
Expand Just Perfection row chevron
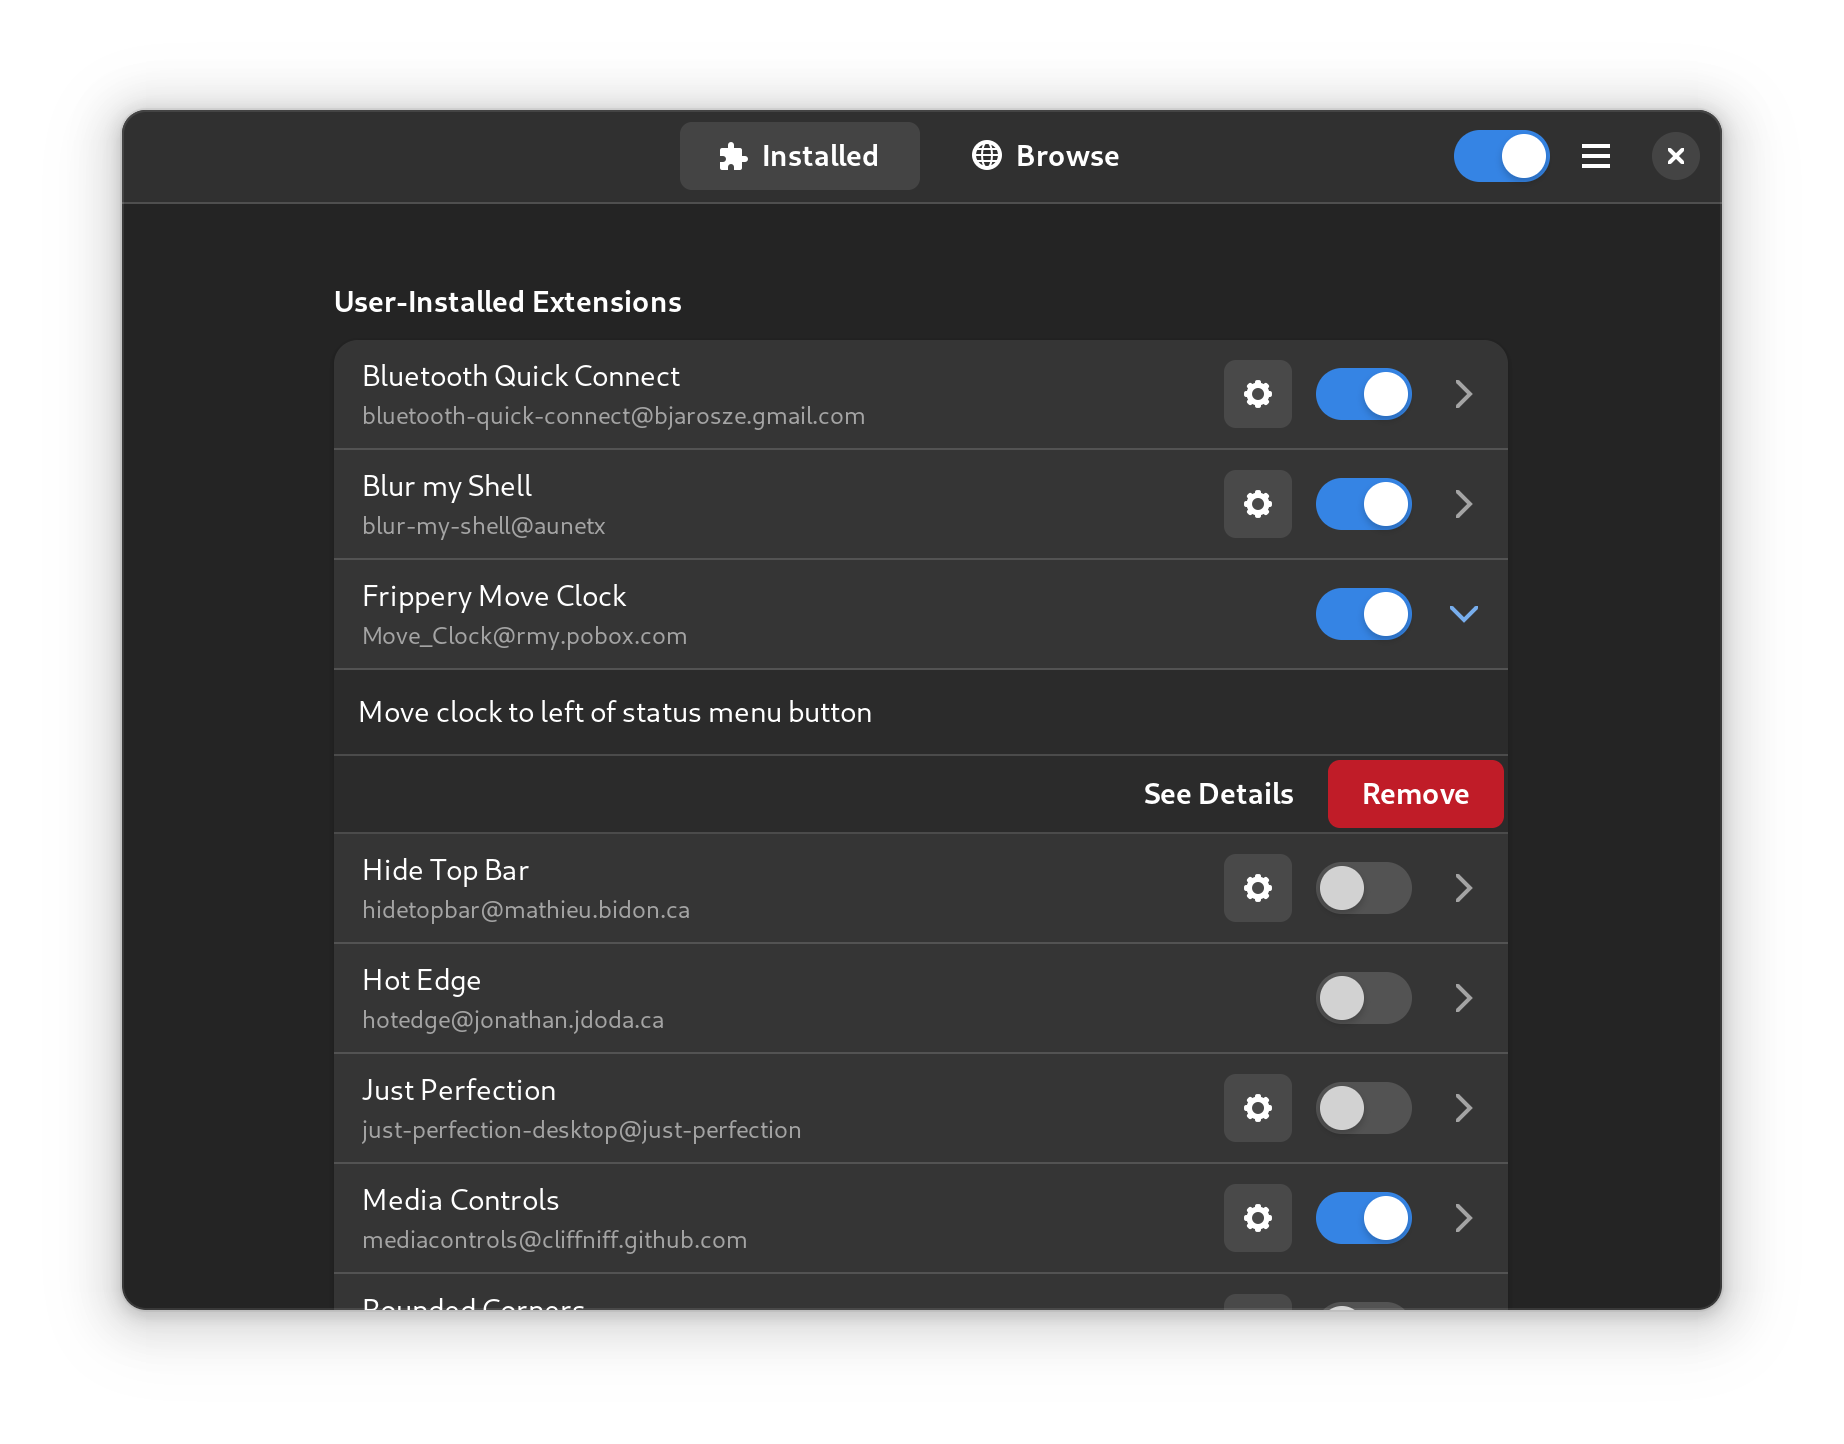pyautogui.click(x=1463, y=1108)
